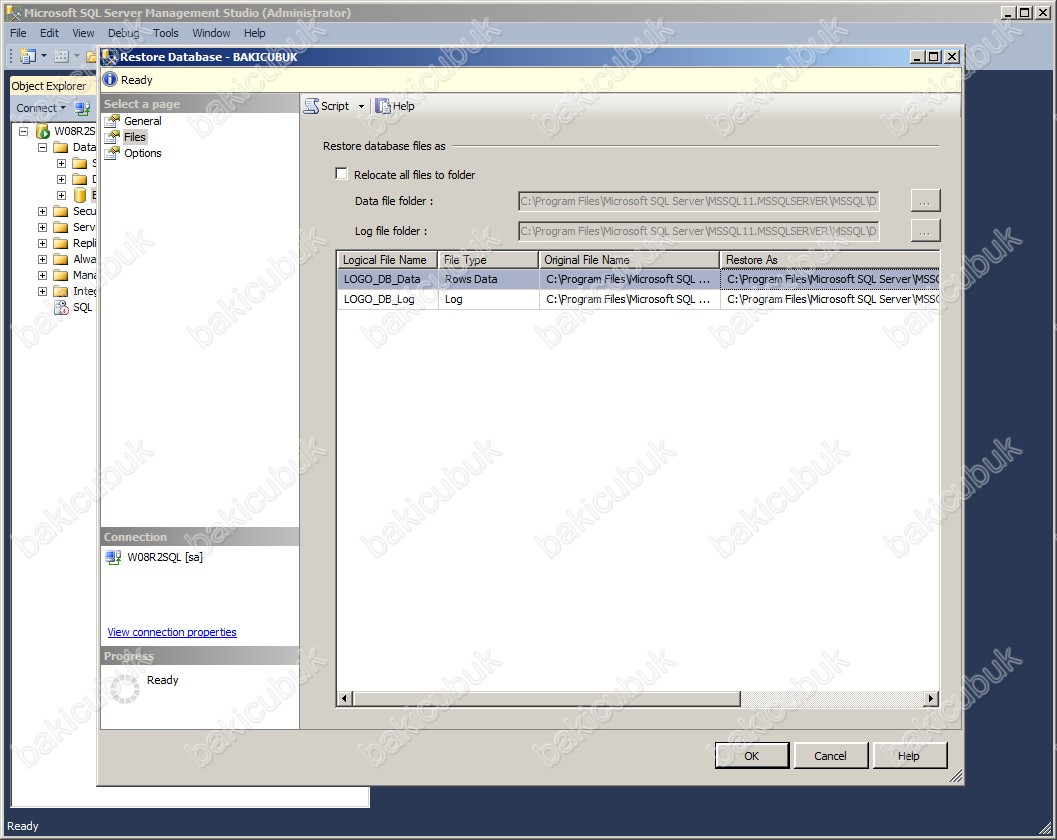The image size is (1057, 840).
Task: Open the Script dropdown arrow
Action: click(361, 107)
